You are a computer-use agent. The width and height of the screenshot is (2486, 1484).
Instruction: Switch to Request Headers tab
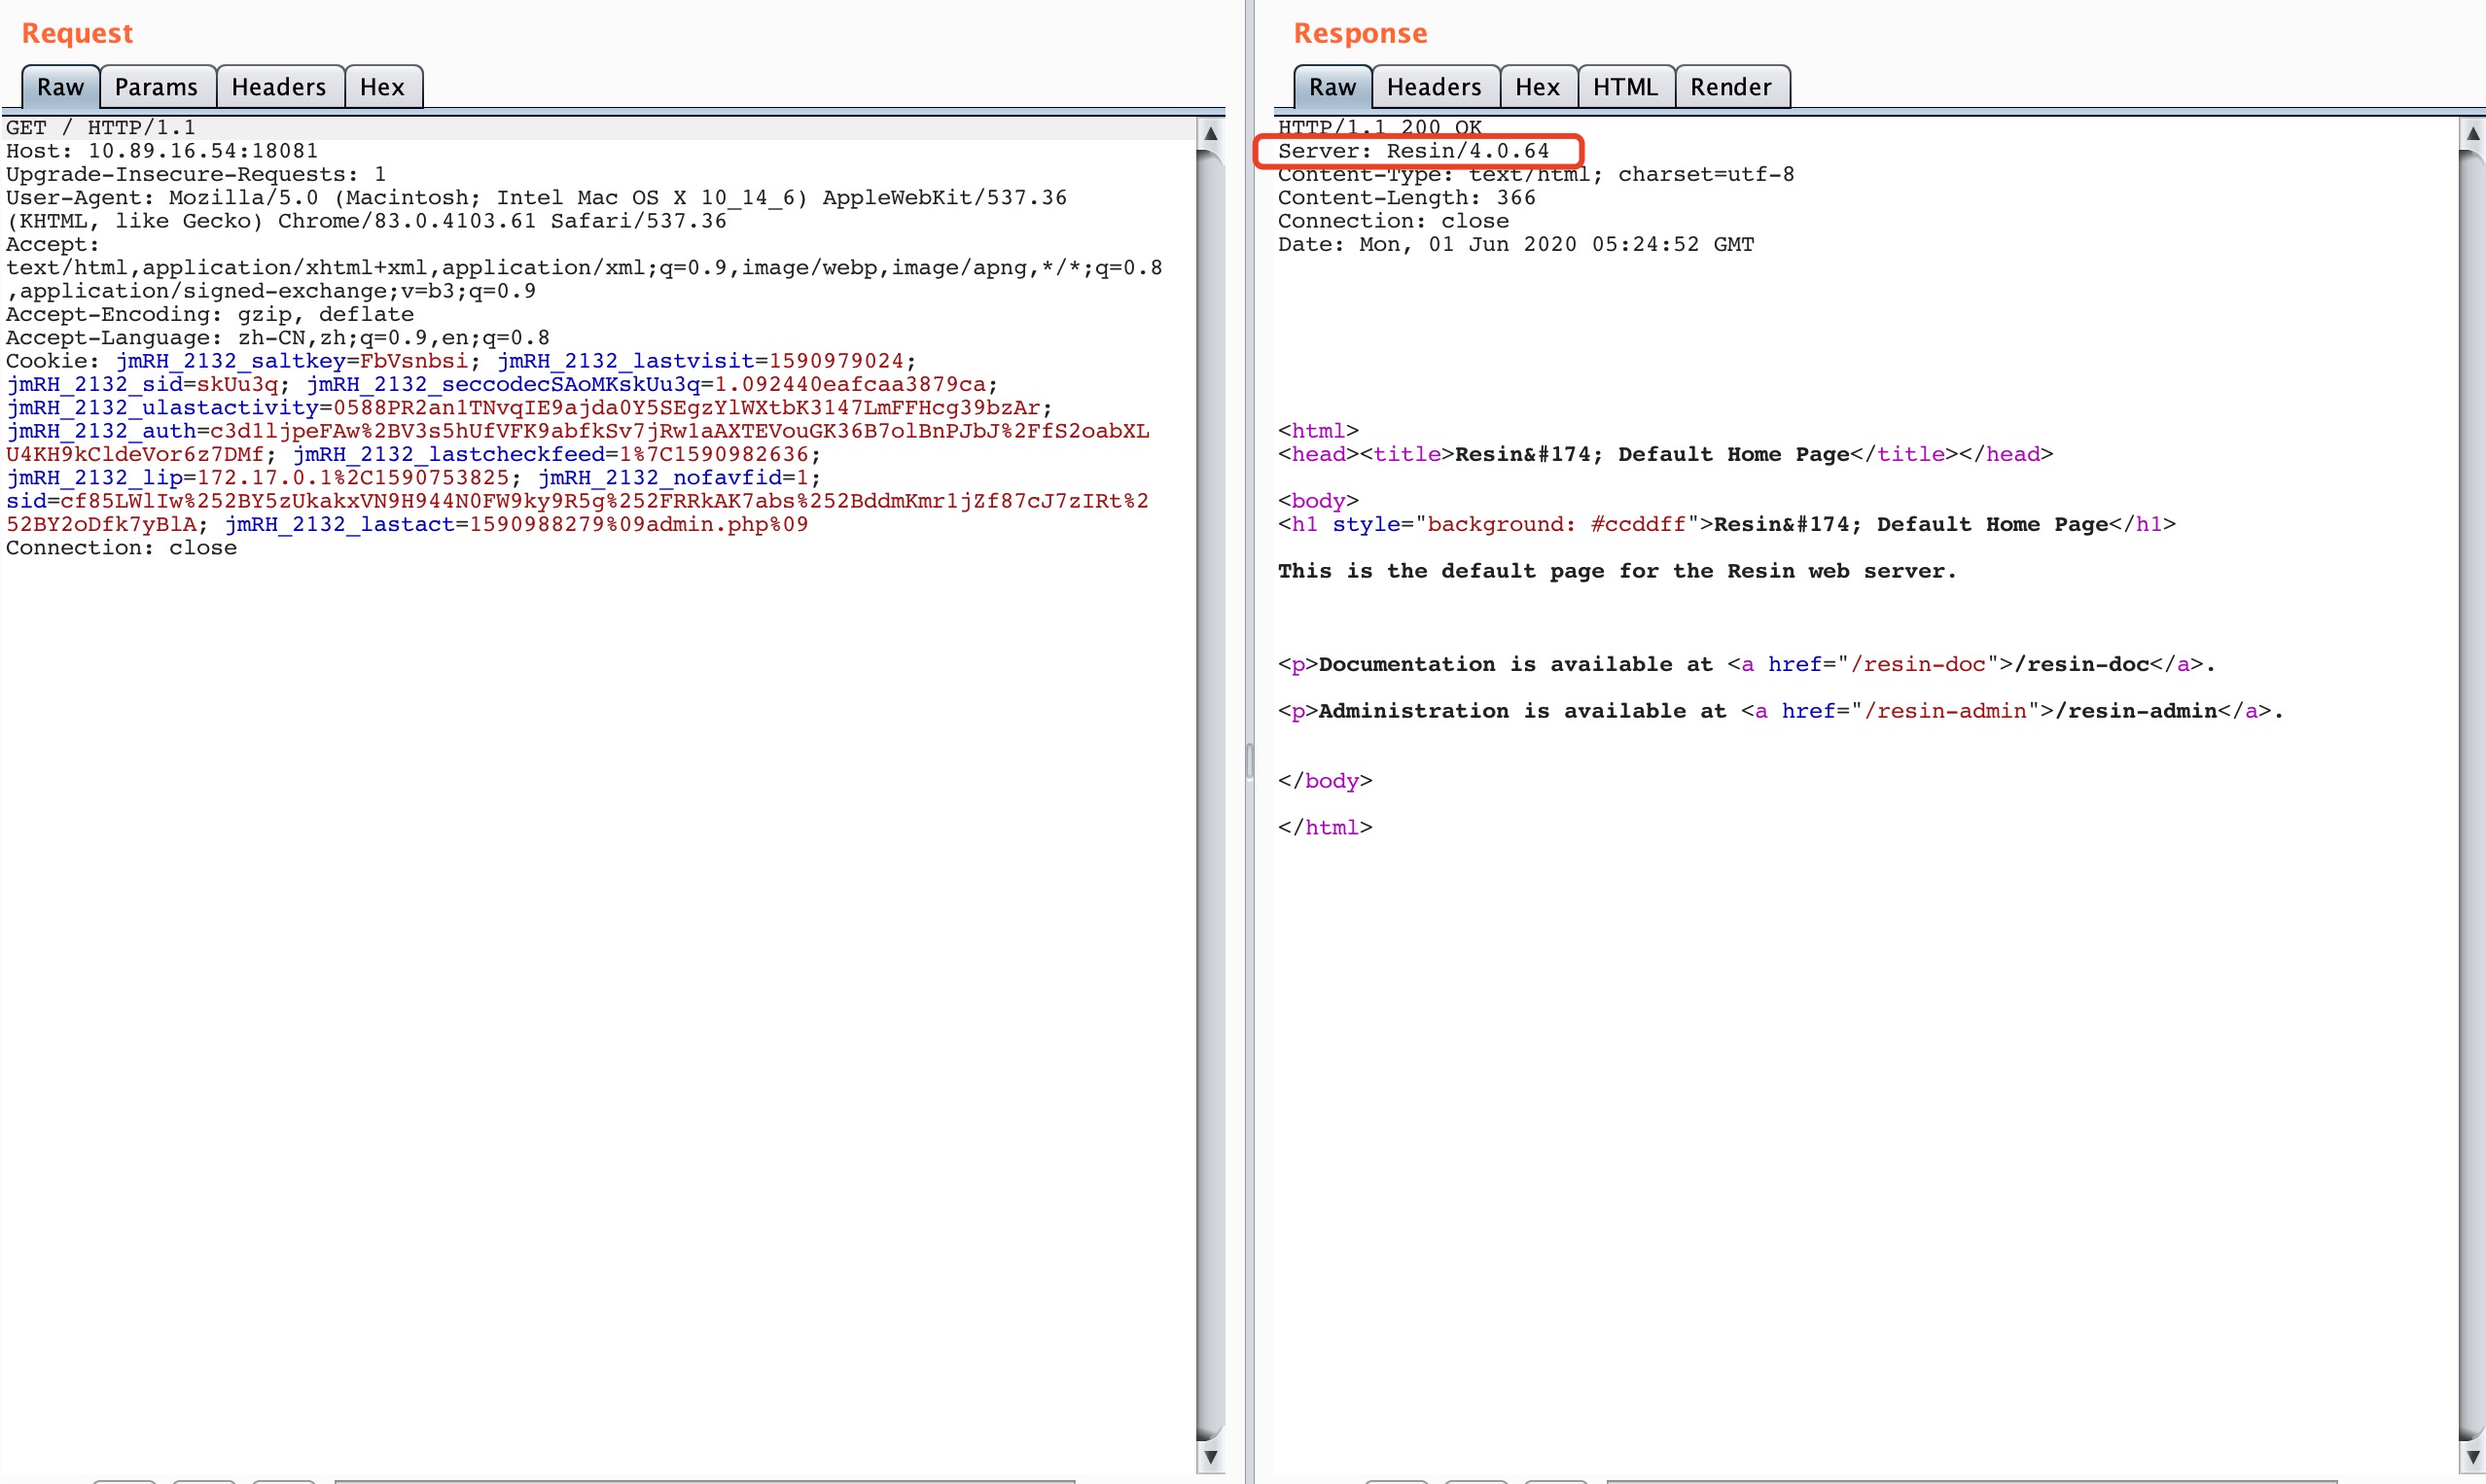coord(279,87)
